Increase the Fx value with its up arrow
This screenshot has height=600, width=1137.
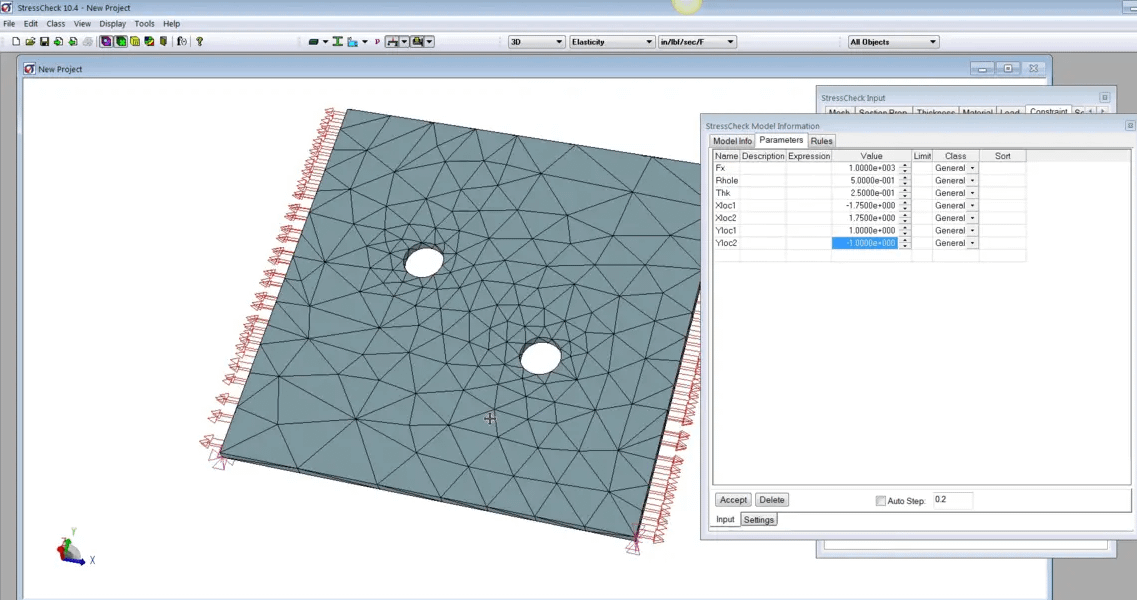click(905, 165)
